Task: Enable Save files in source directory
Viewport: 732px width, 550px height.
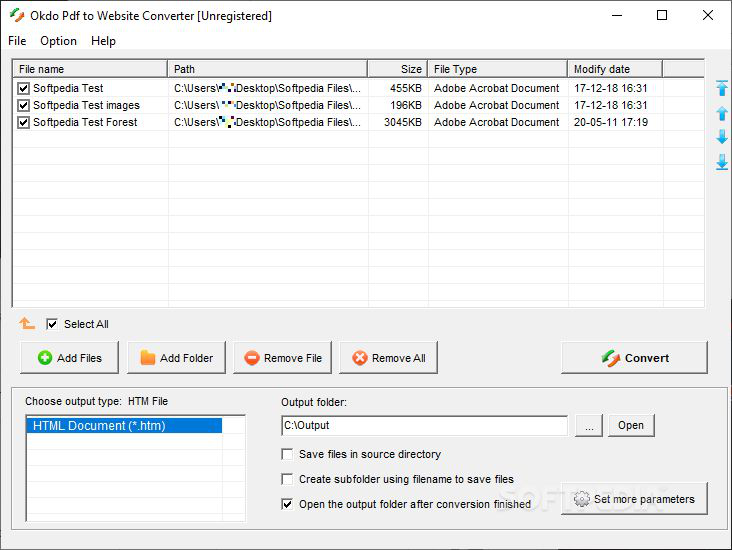Action: [x=287, y=454]
